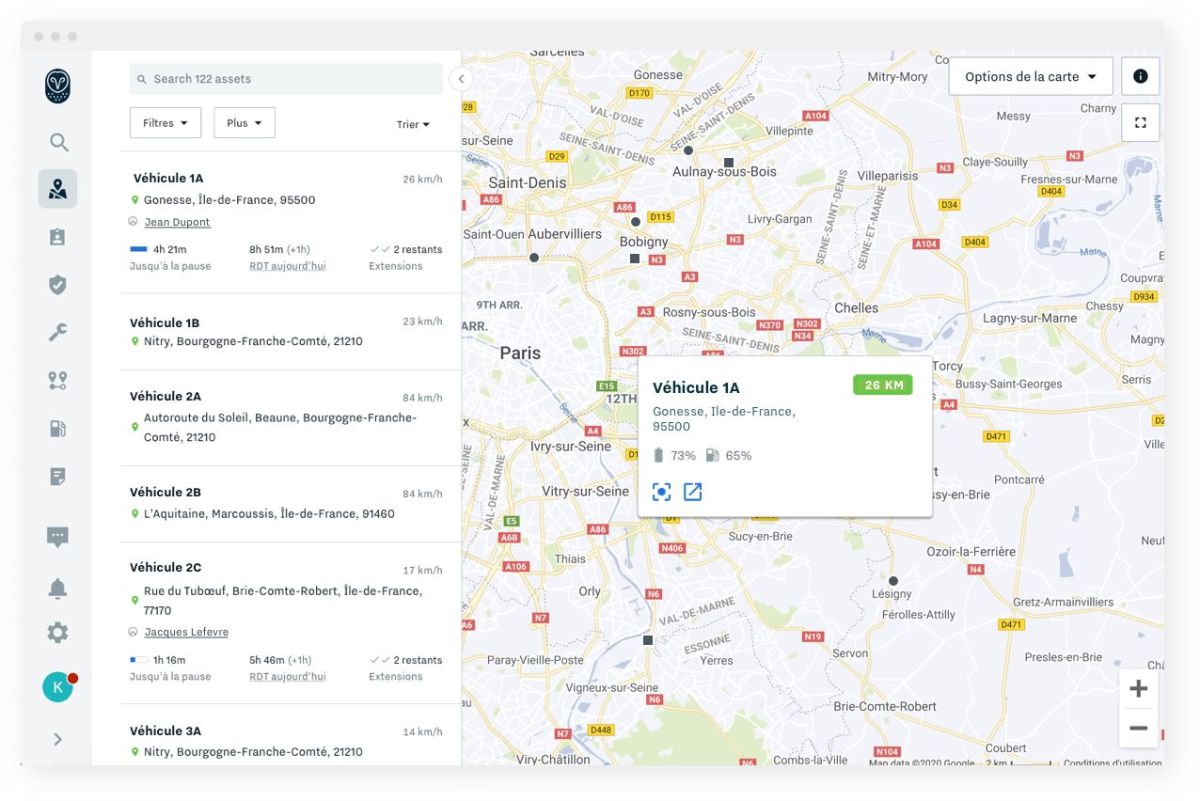Image resolution: width=1200 pixels, height=801 pixels.
Task: Open driver Jean Dupont link
Action: 177,222
